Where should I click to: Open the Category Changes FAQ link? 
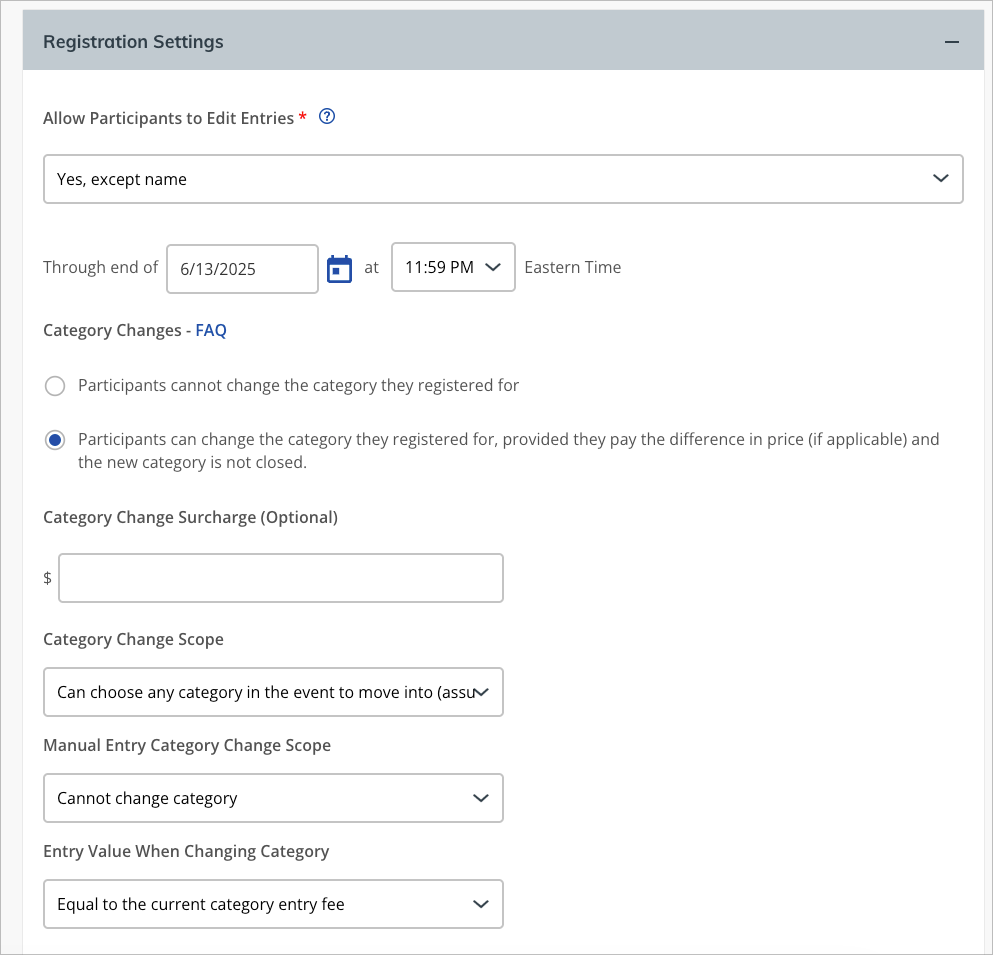(x=211, y=330)
